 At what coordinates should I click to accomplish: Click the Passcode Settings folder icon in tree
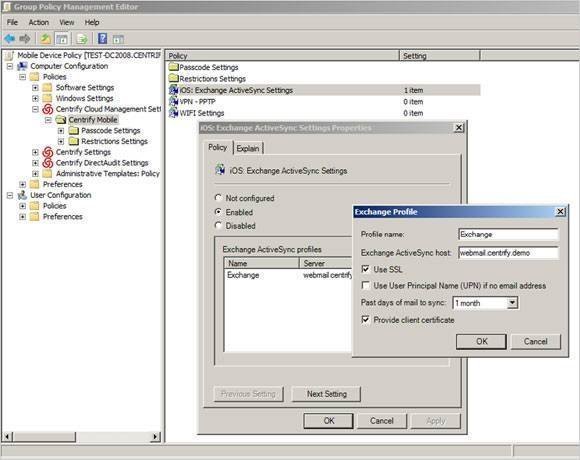point(74,131)
